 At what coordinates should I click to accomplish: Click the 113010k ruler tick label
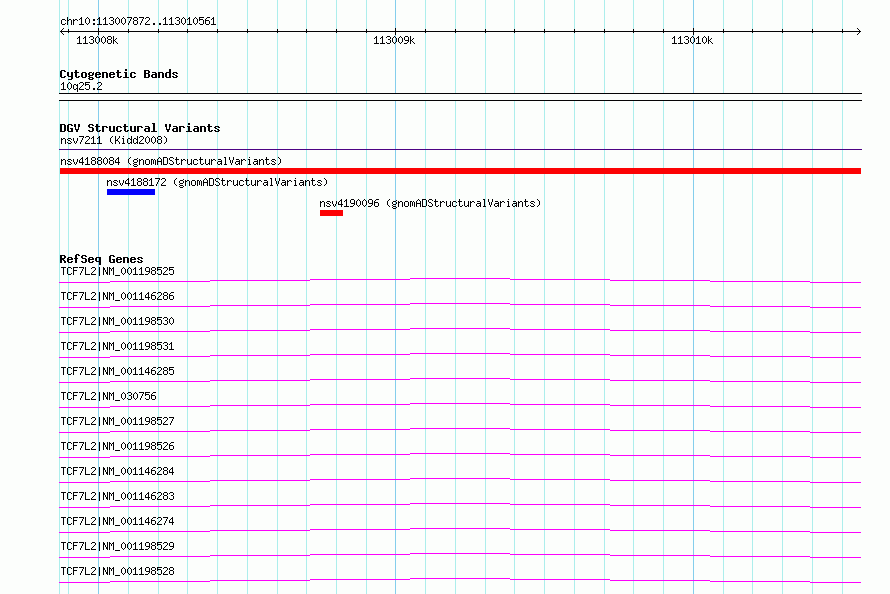[x=692, y=40]
